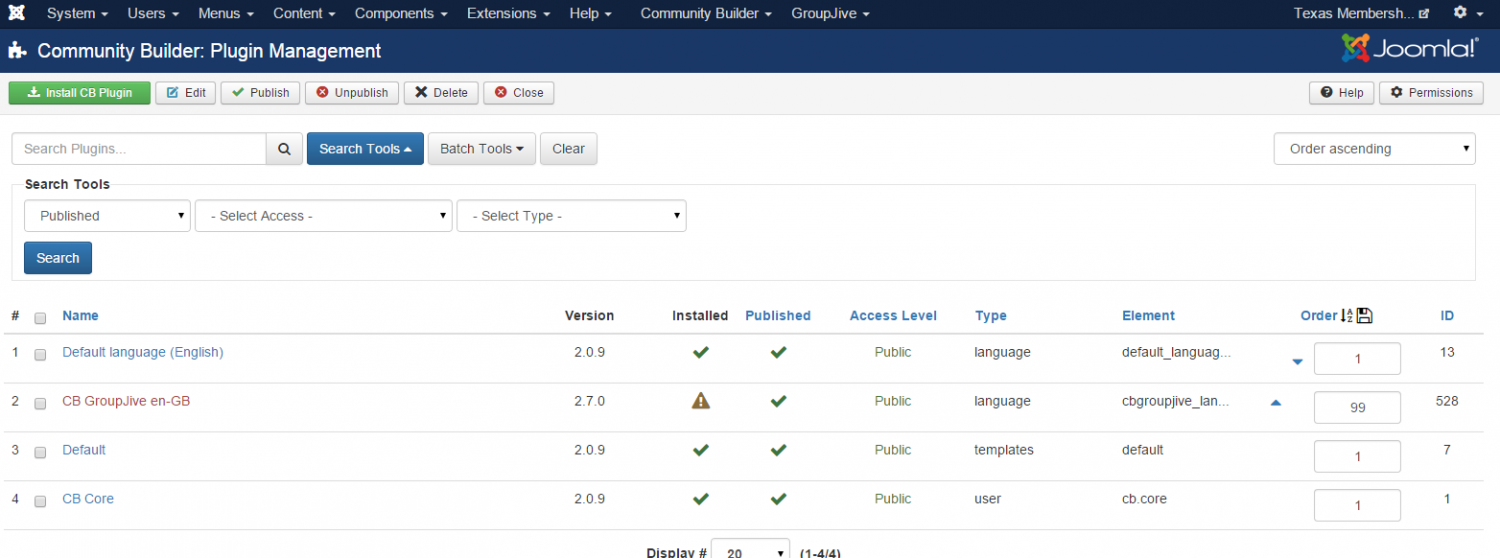
Task: Open the System menu
Action: coord(78,13)
